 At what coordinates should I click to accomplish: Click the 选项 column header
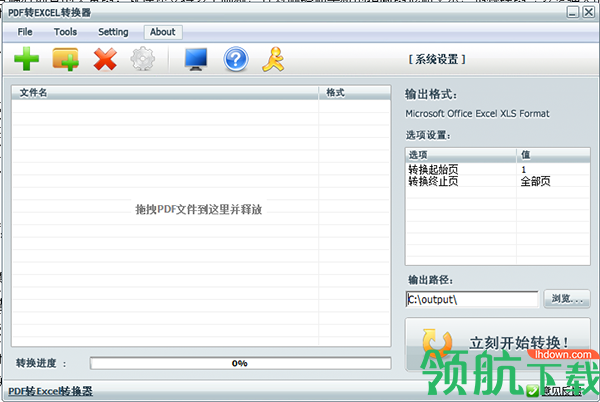tap(461, 155)
